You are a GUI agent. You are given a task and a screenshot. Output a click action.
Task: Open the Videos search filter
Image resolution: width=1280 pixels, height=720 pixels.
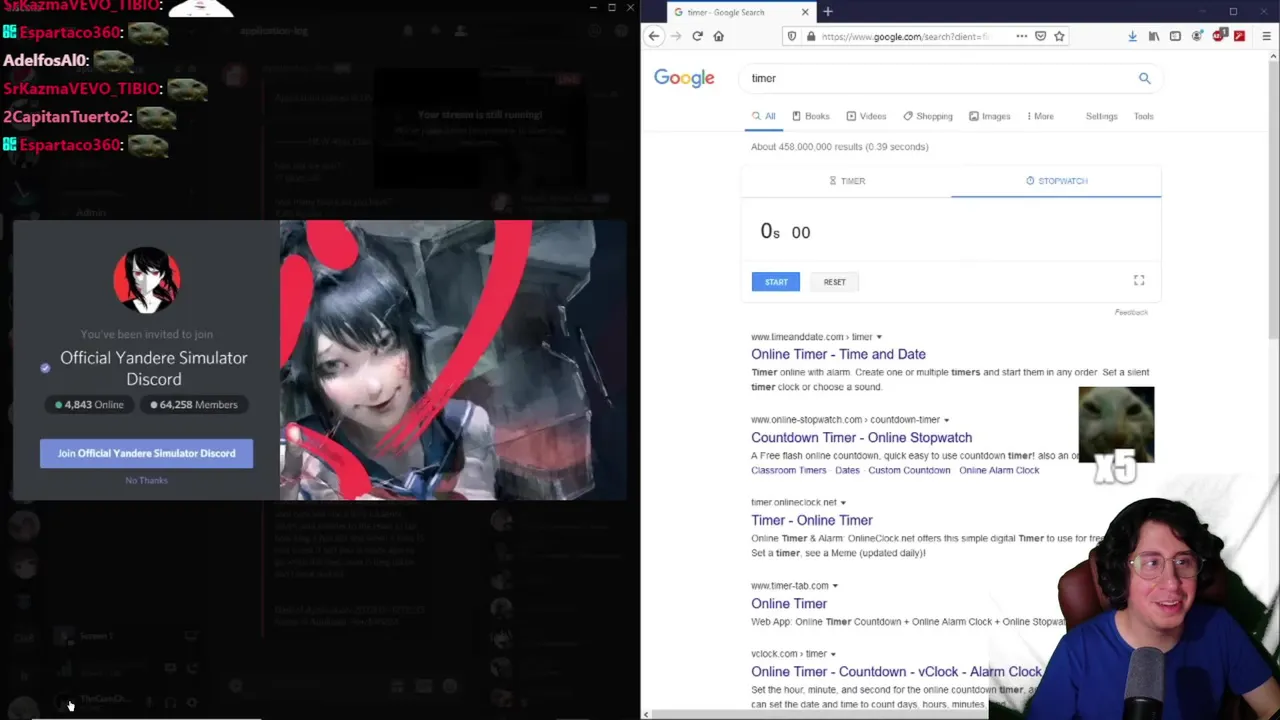point(866,116)
